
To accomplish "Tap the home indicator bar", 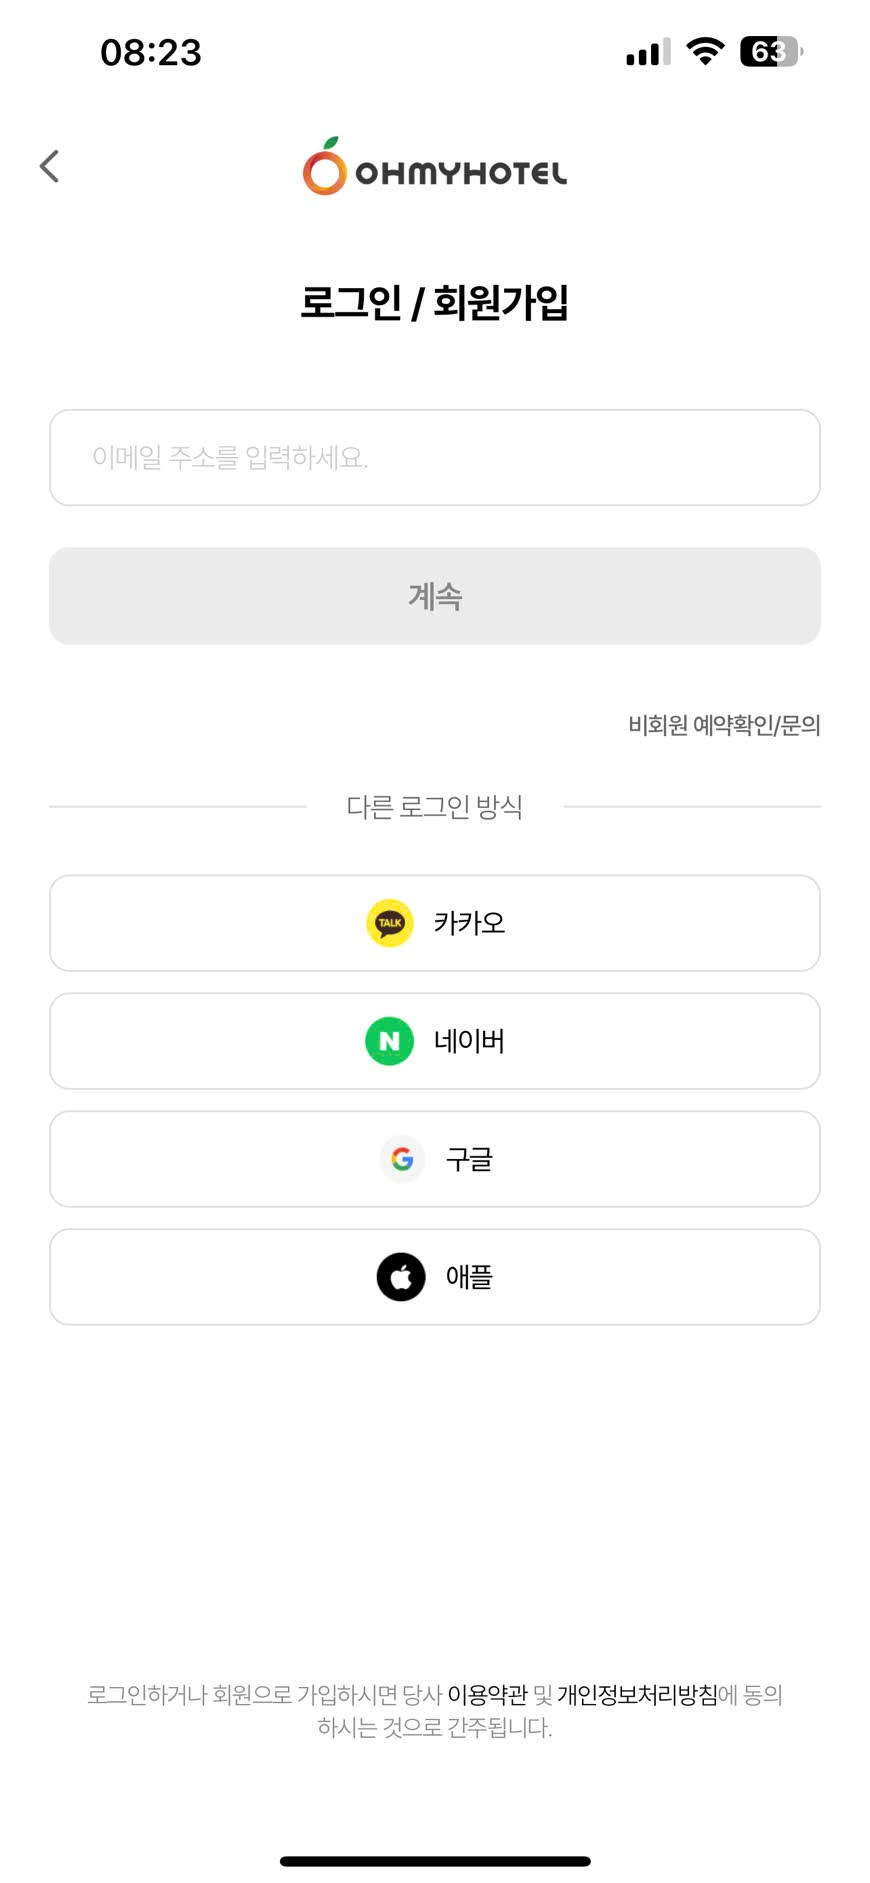I will point(435,1861).
